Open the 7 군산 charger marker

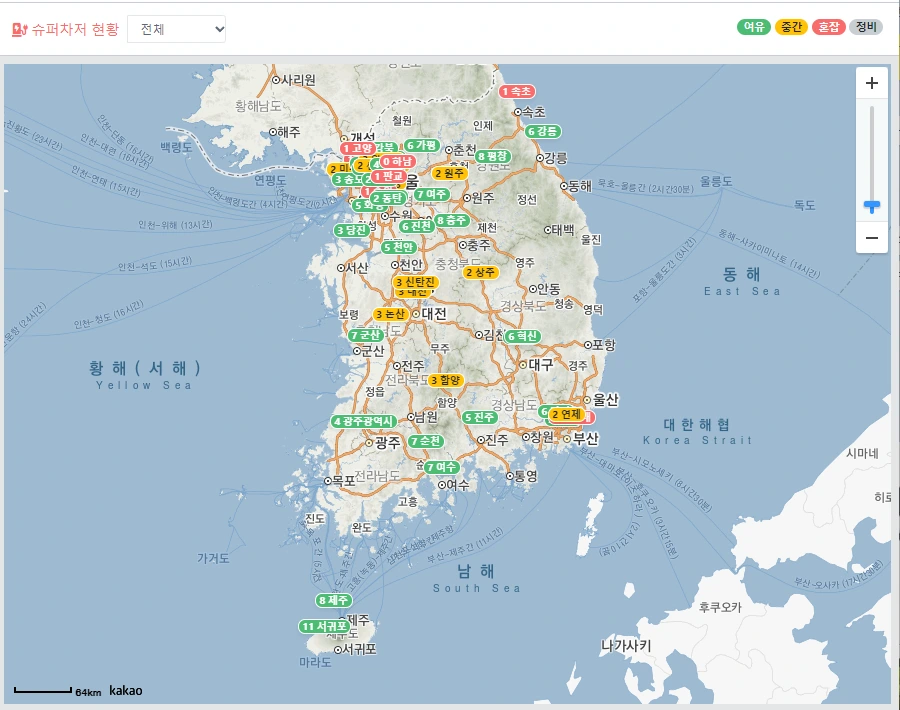[366, 335]
